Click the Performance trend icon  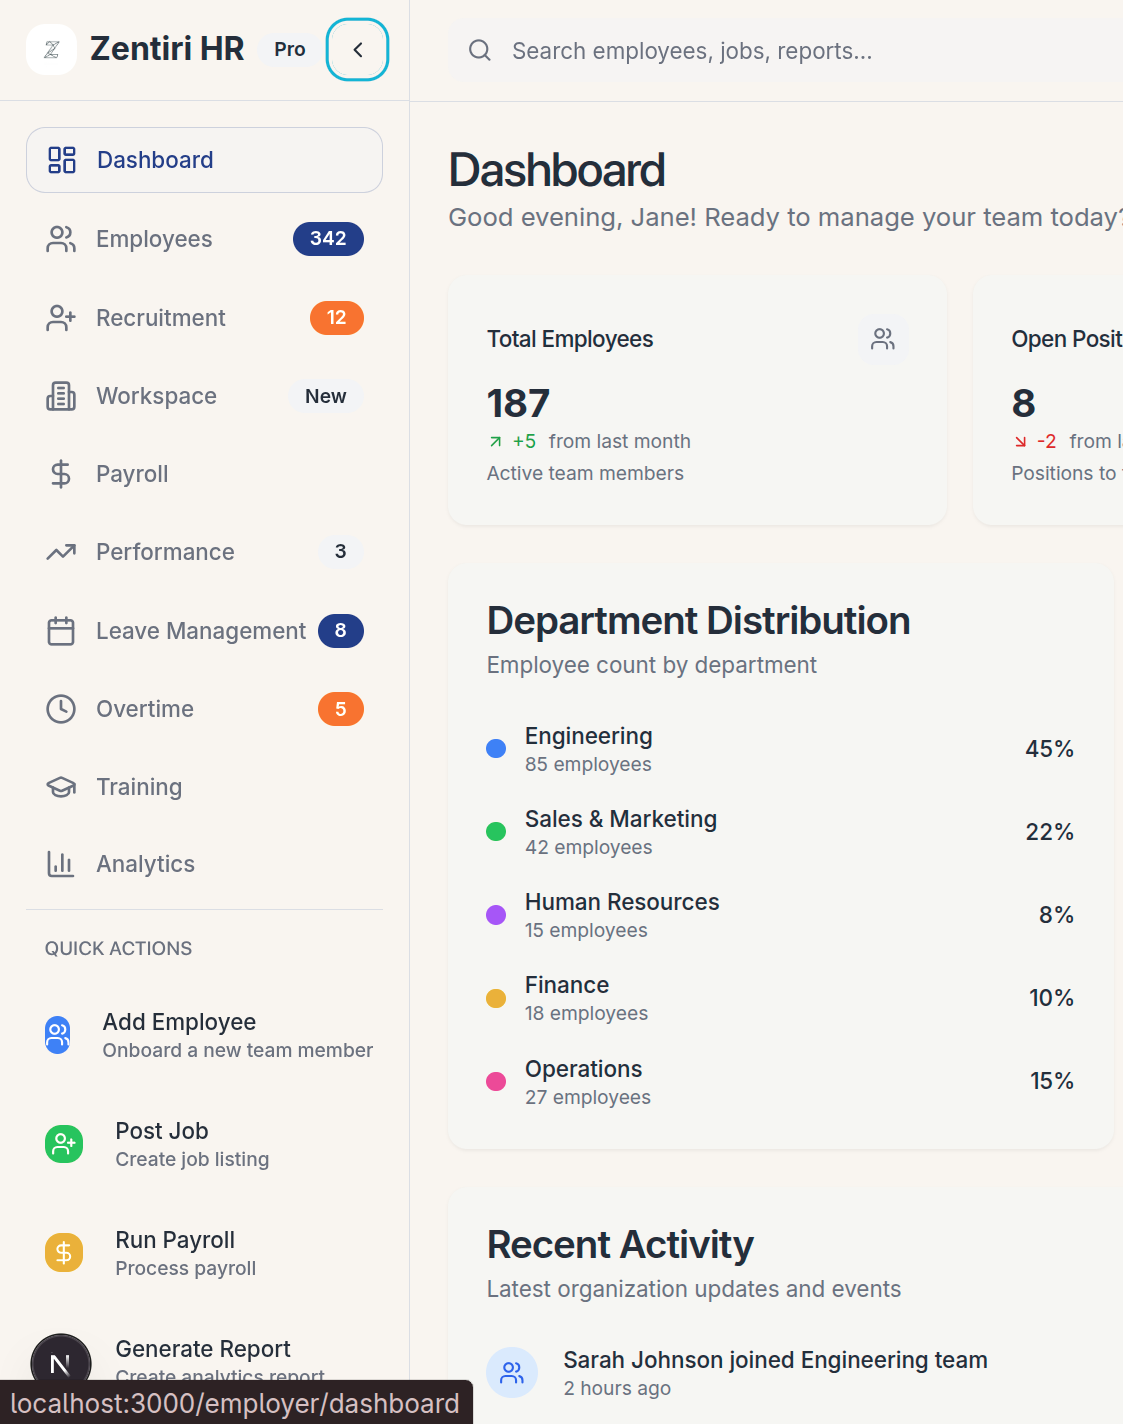click(x=60, y=551)
